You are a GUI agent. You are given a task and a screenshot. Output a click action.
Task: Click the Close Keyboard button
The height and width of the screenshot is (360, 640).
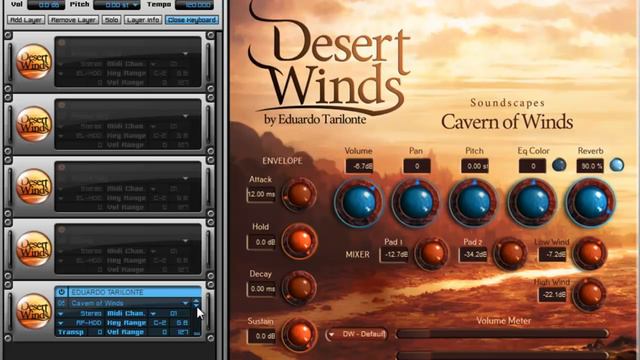click(192, 20)
